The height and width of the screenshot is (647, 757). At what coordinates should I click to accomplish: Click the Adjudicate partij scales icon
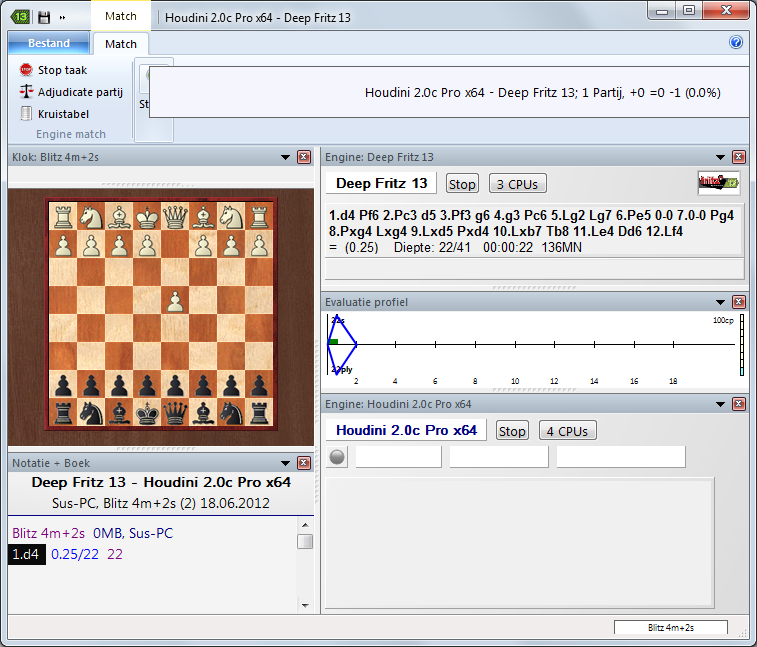26,92
